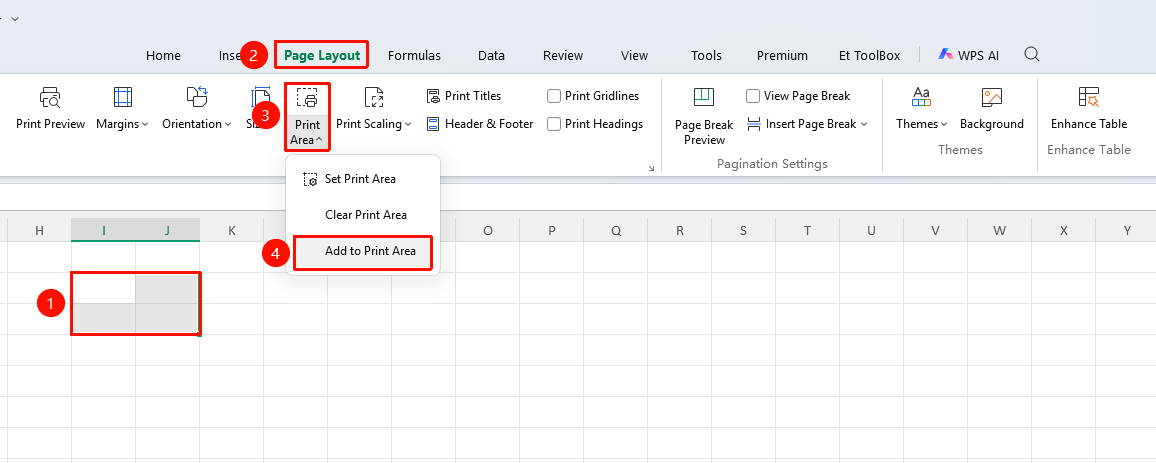Select the Enhance Table tool
Image resolution: width=1156 pixels, height=463 pixels.
pyautogui.click(x=1089, y=108)
